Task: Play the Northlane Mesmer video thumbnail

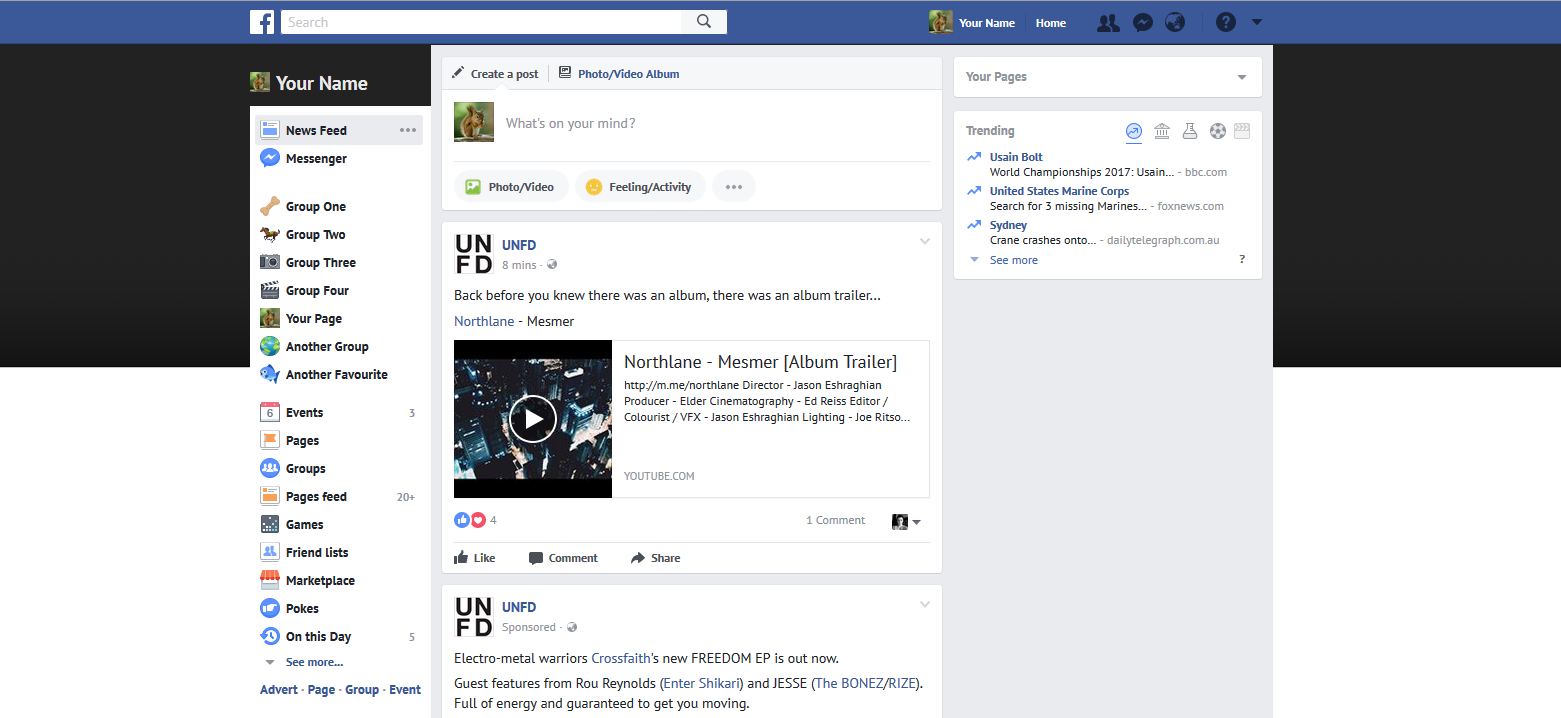Action: point(533,419)
